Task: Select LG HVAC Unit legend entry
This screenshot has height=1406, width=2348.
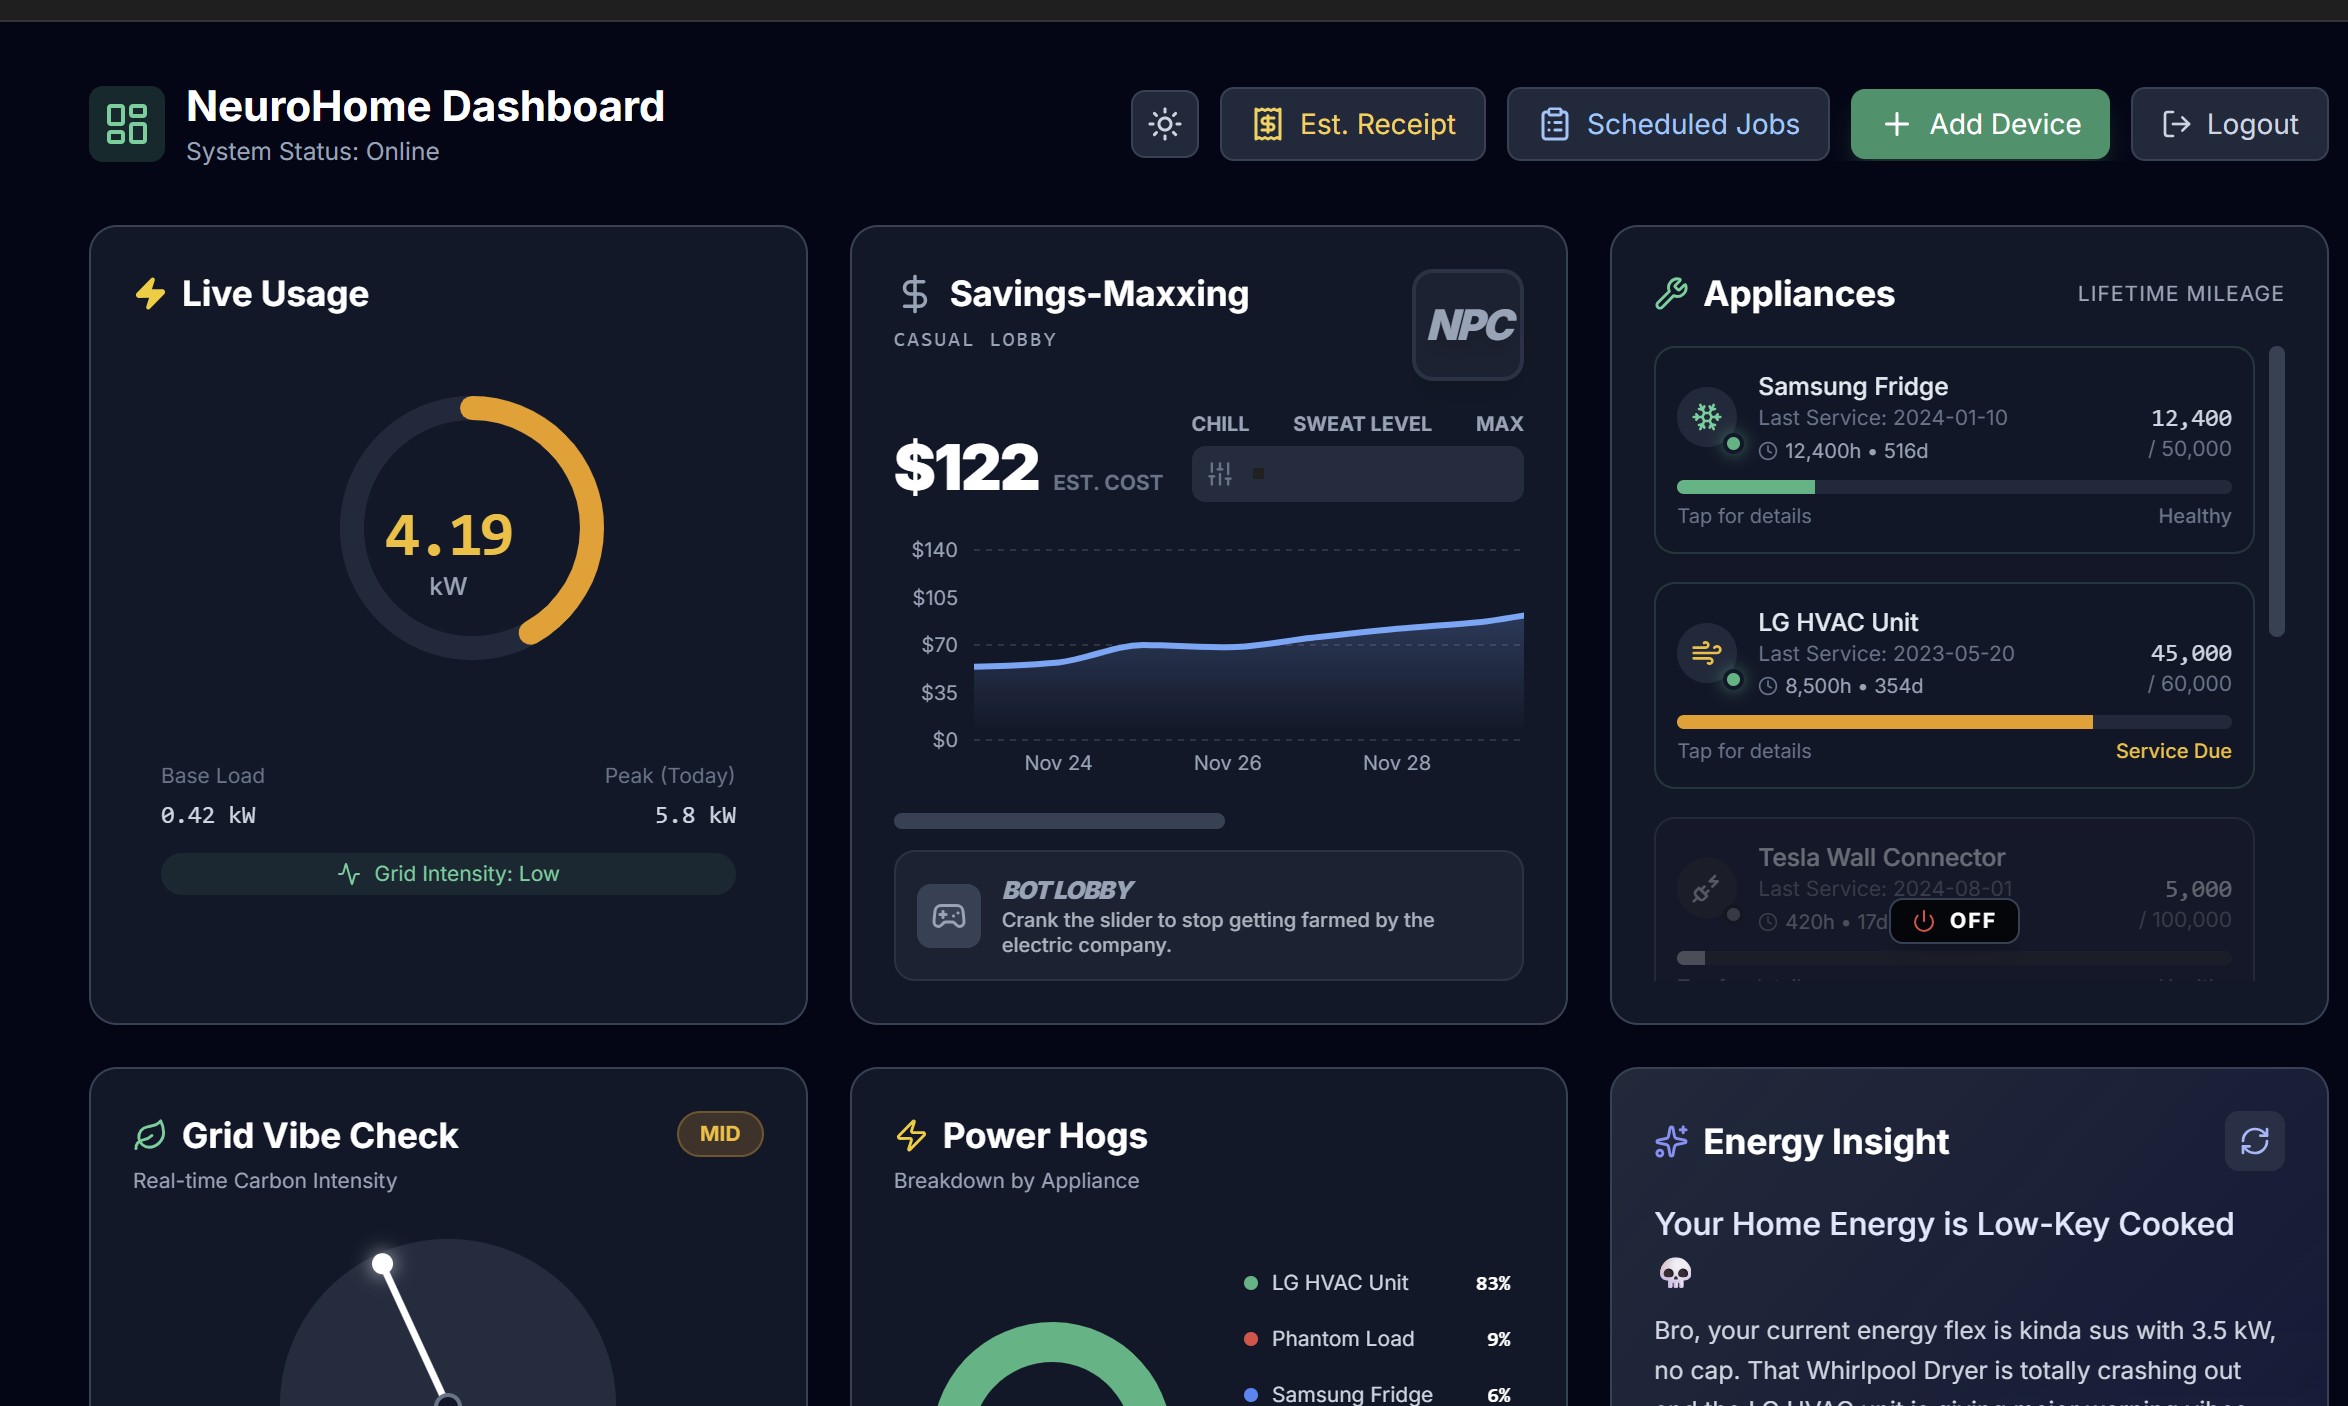Action: (1338, 1283)
